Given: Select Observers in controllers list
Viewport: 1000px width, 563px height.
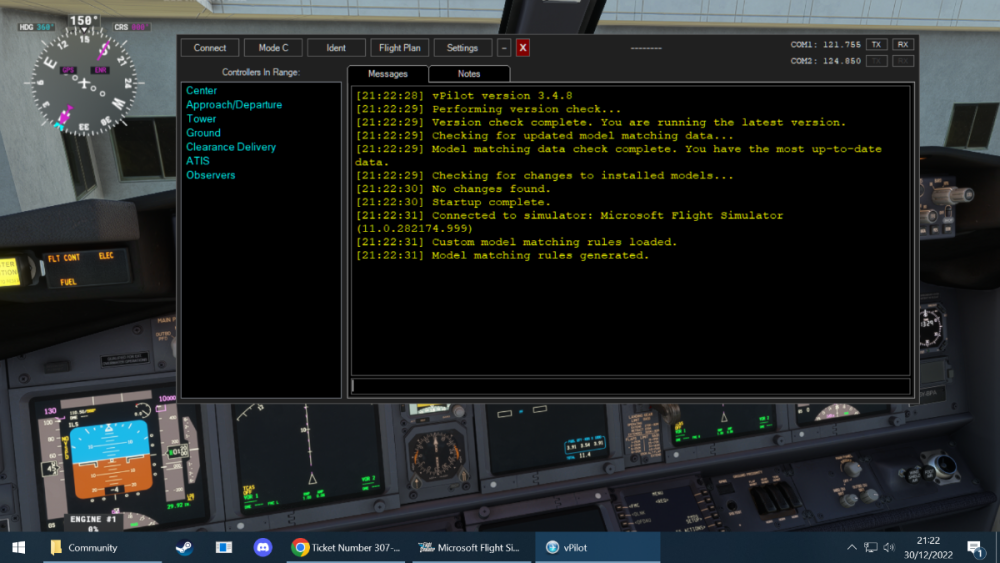Looking at the screenshot, I should tap(210, 175).
